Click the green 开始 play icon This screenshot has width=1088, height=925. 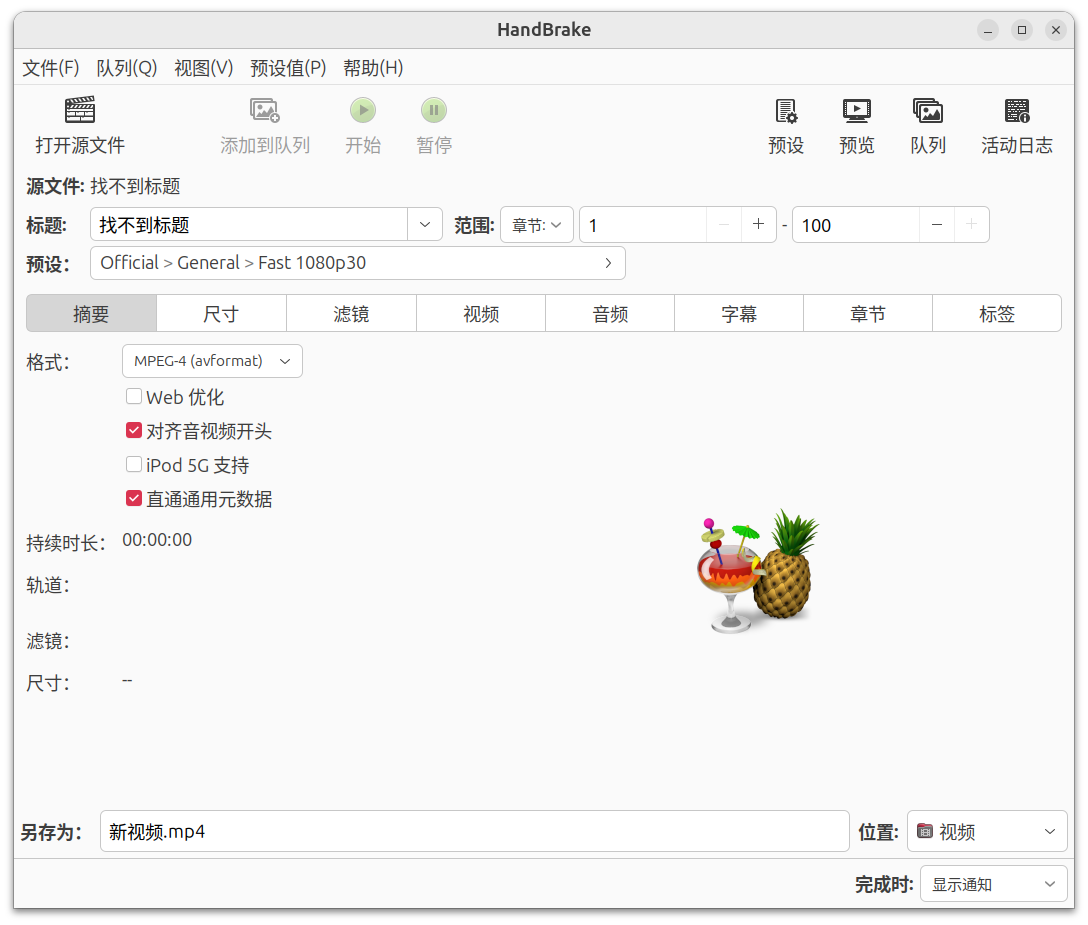click(363, 110)
